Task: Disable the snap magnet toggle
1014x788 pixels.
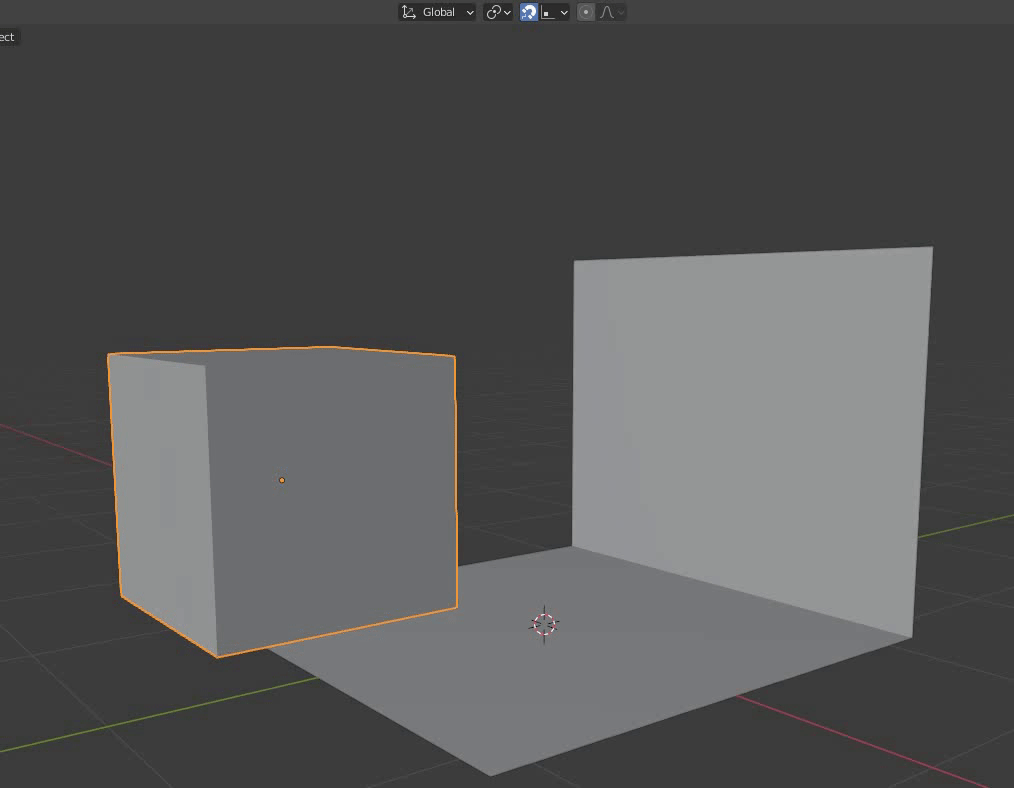Action: pyautogui.click(x=529, y=12)
